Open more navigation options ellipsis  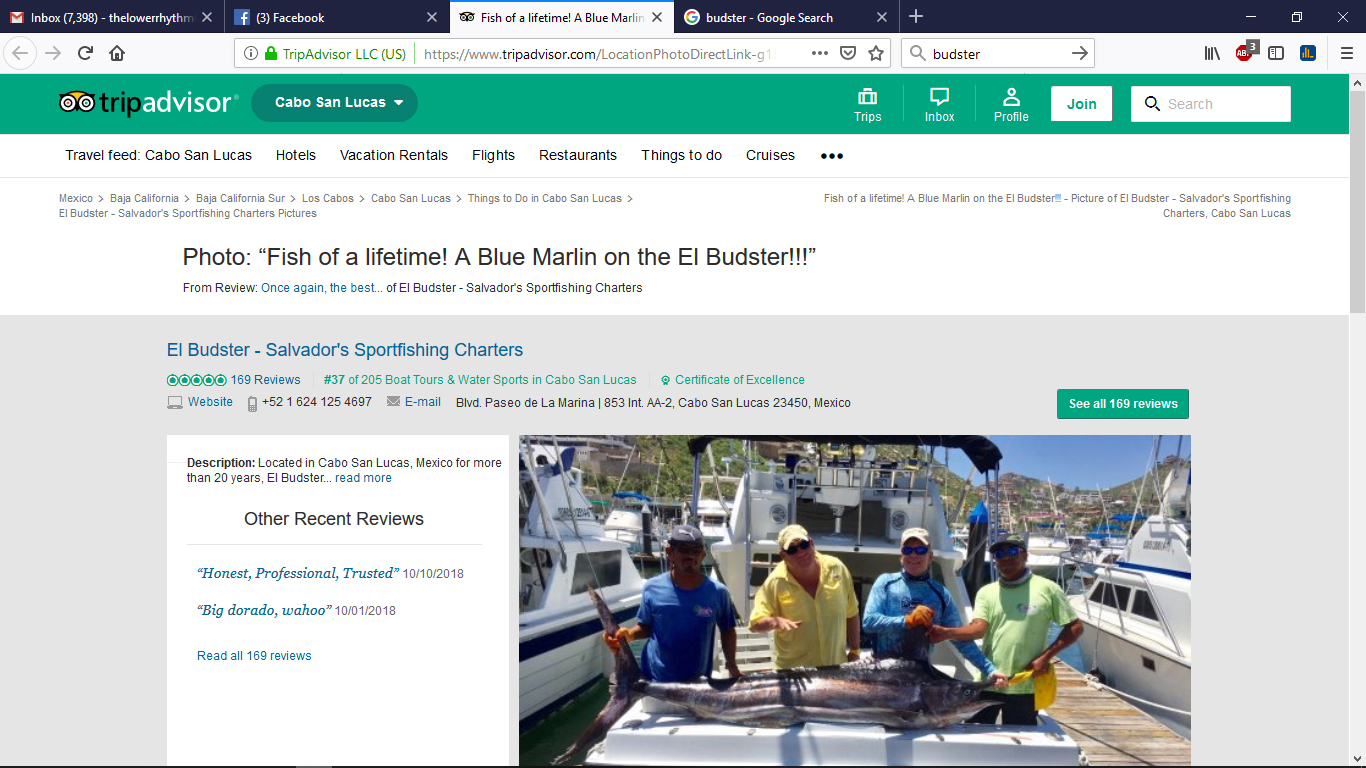coord(832,156)
